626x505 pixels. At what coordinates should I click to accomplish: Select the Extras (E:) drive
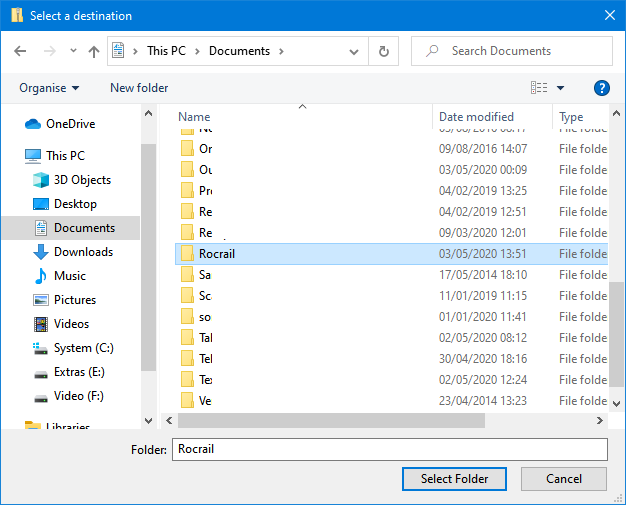79,372
